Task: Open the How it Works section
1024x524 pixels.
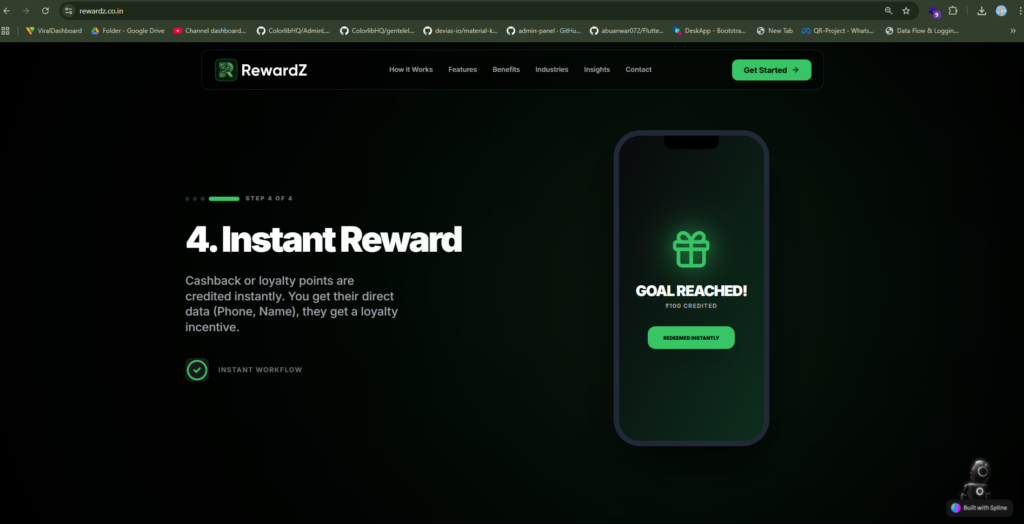Action: point(411,70)
